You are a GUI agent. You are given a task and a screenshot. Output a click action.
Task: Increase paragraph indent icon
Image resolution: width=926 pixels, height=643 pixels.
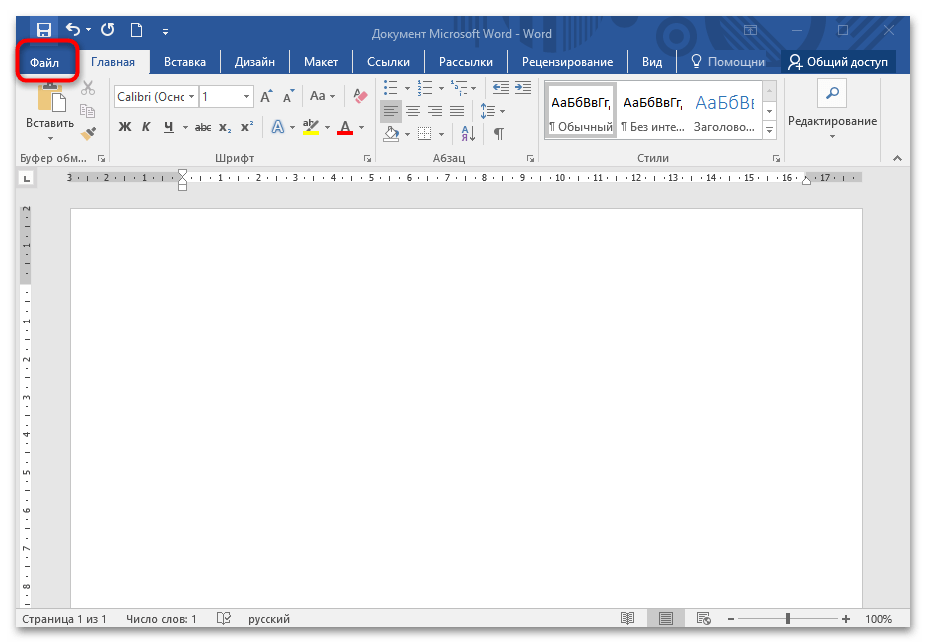point(523,88)
